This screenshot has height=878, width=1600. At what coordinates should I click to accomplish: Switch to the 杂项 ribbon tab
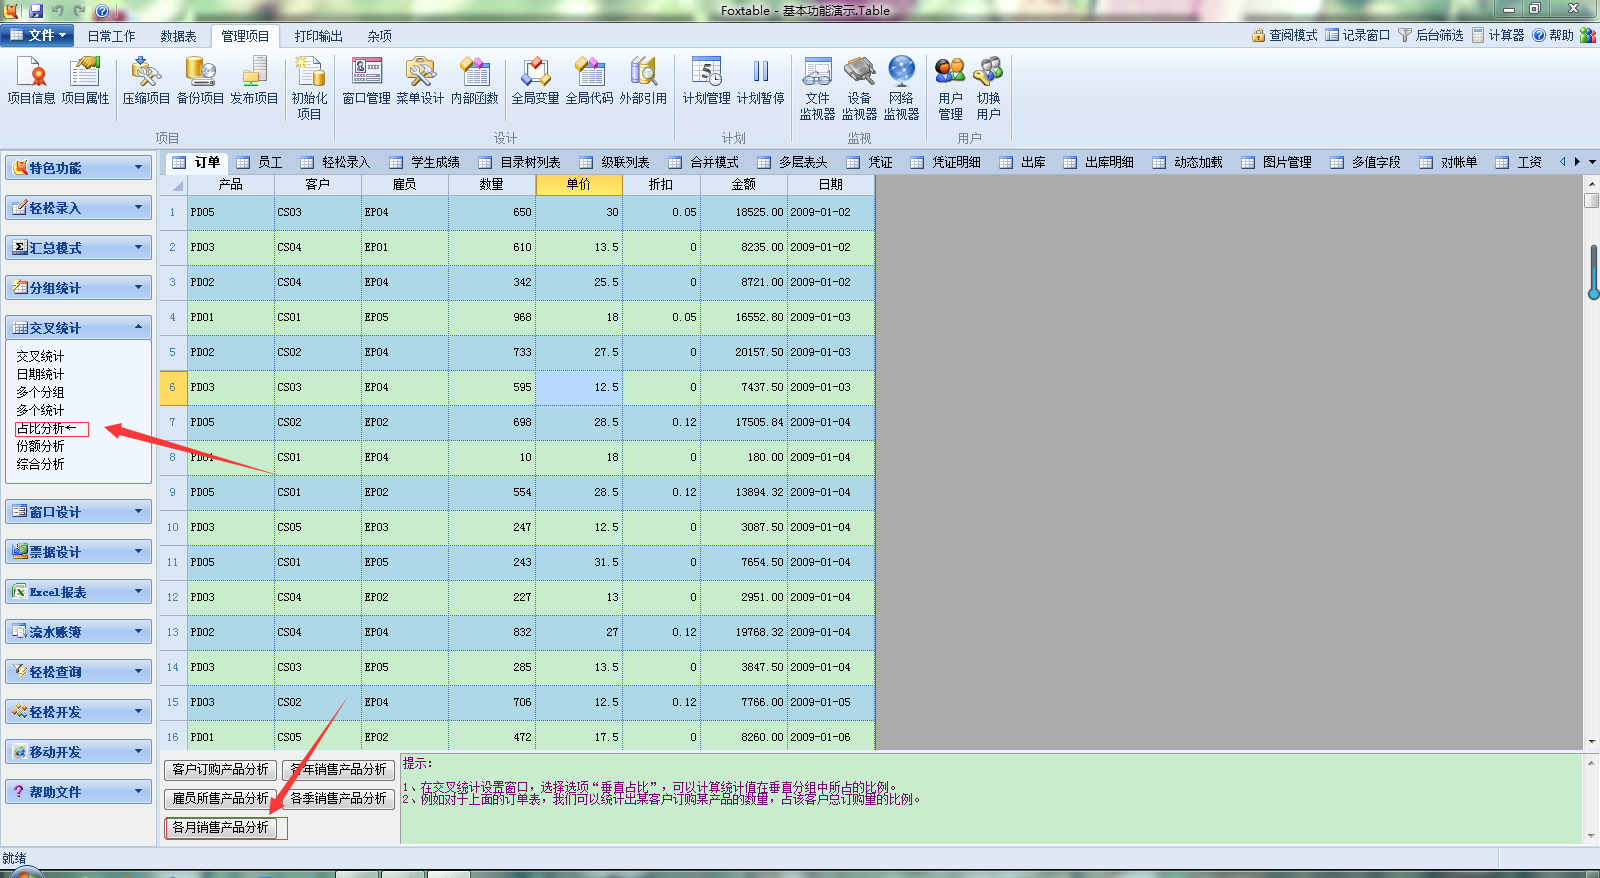379,36
